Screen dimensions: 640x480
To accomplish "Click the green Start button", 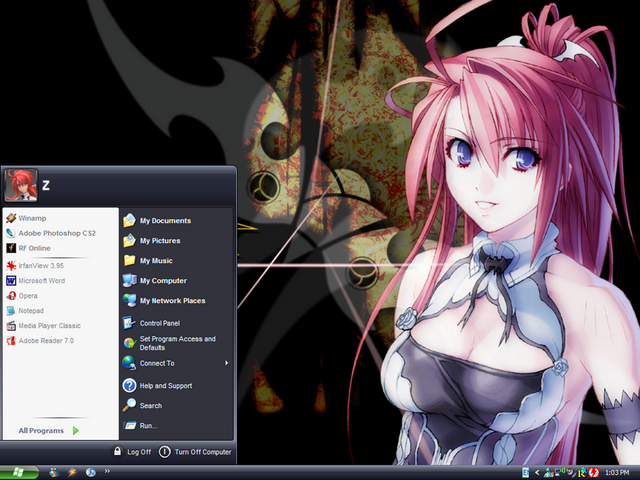I will [x=19, y=473].
